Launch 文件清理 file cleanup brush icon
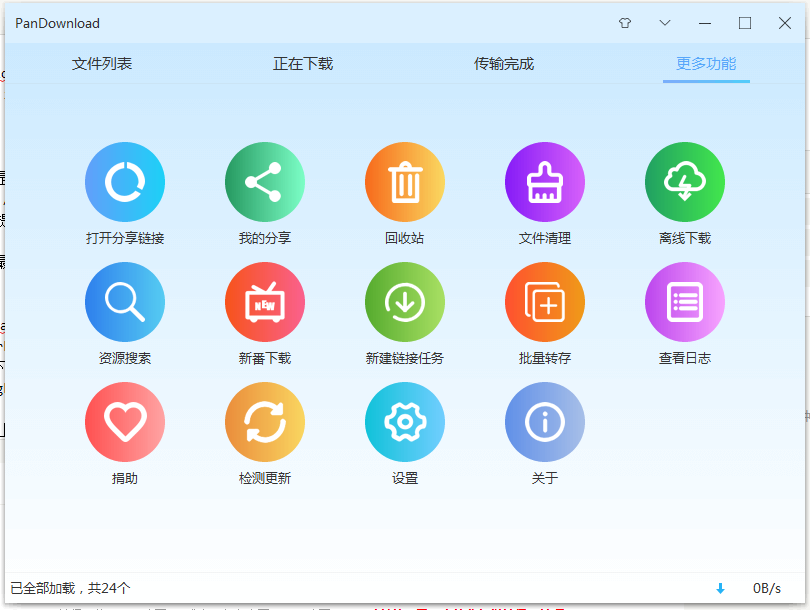The height and width of the screenshot is (610, 810). (x=545, y=182)
